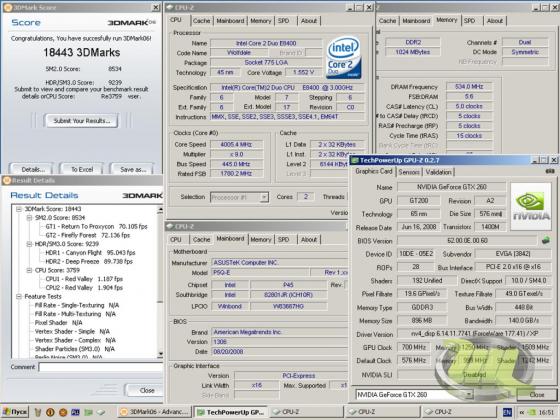
Task: Open the About tab in the Mainboard CPU-Z window
Action: click(x=309, y=240)
